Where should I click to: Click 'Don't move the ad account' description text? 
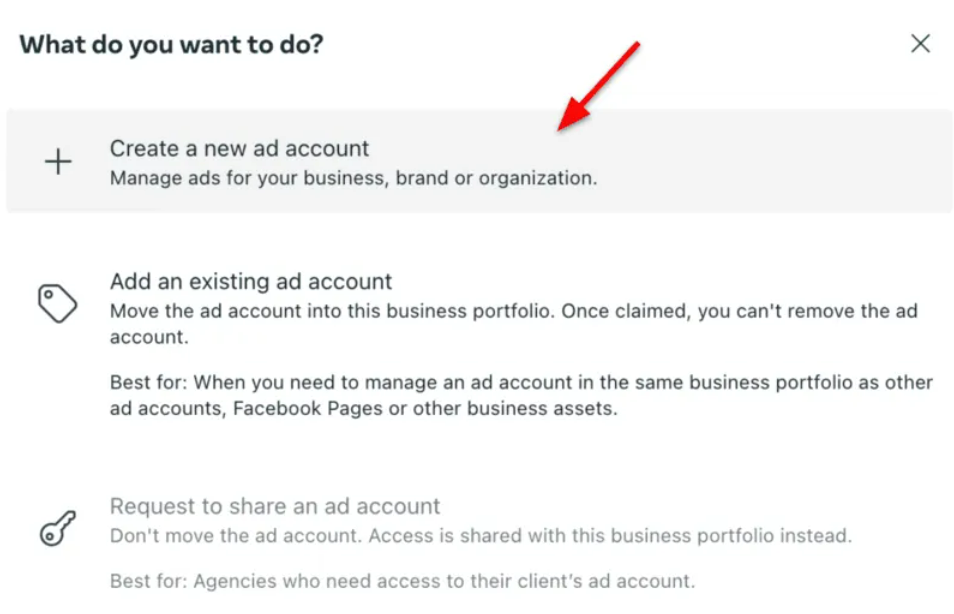236,536
